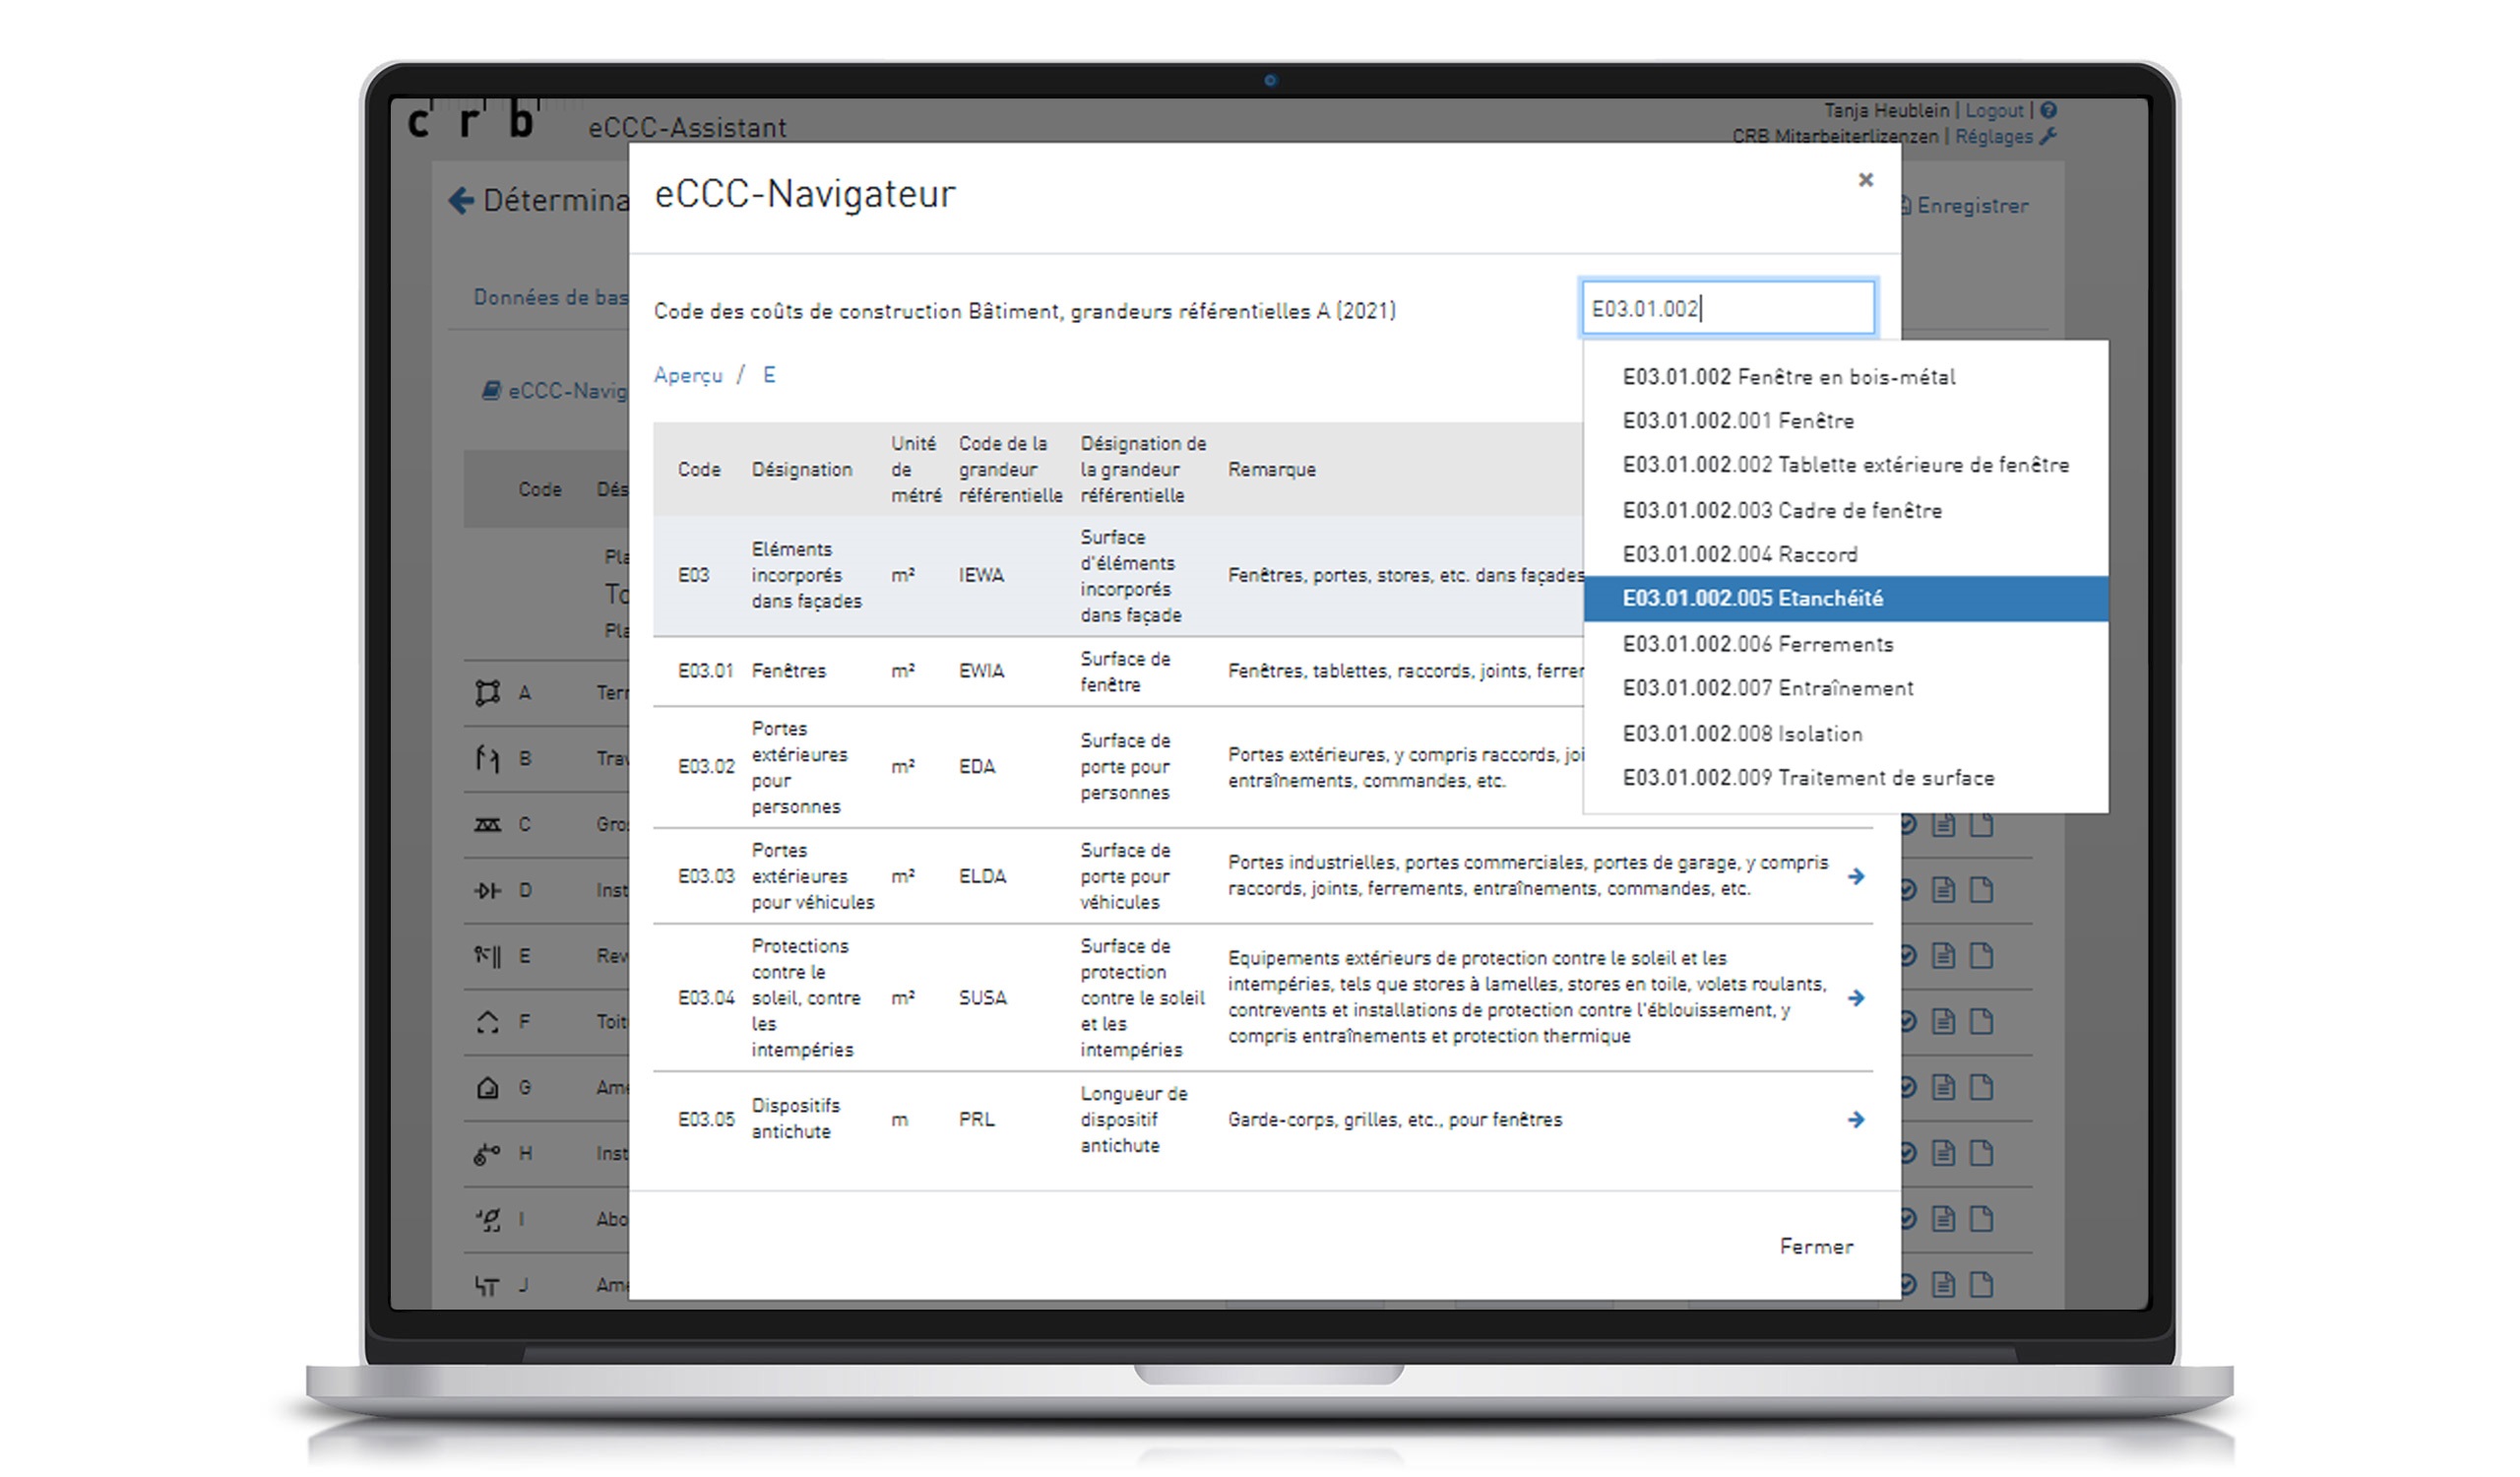Click the row B preparatory works icon
Screen dimensions: 2520x1477
[487, 759]
